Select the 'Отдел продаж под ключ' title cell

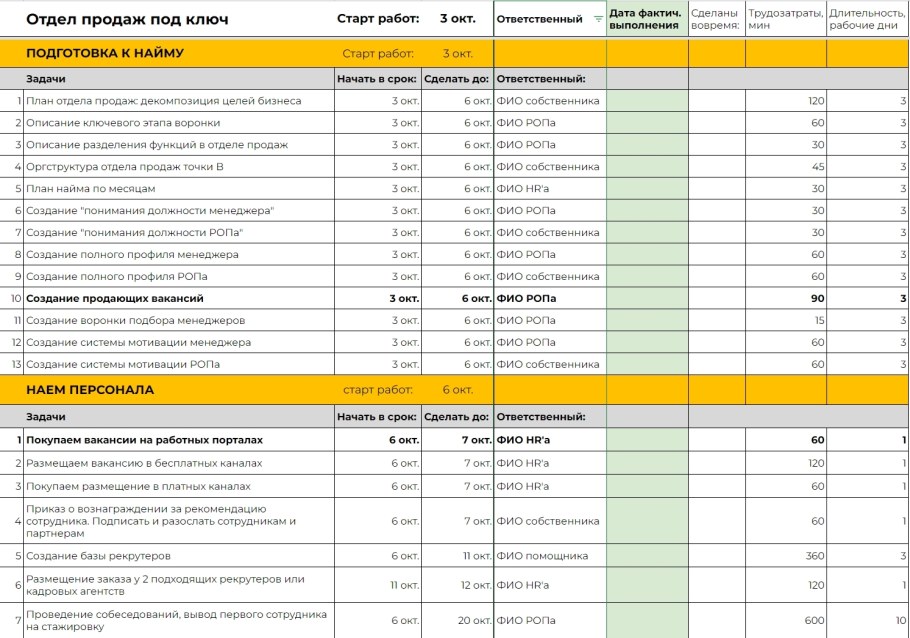tap(127, 19)
